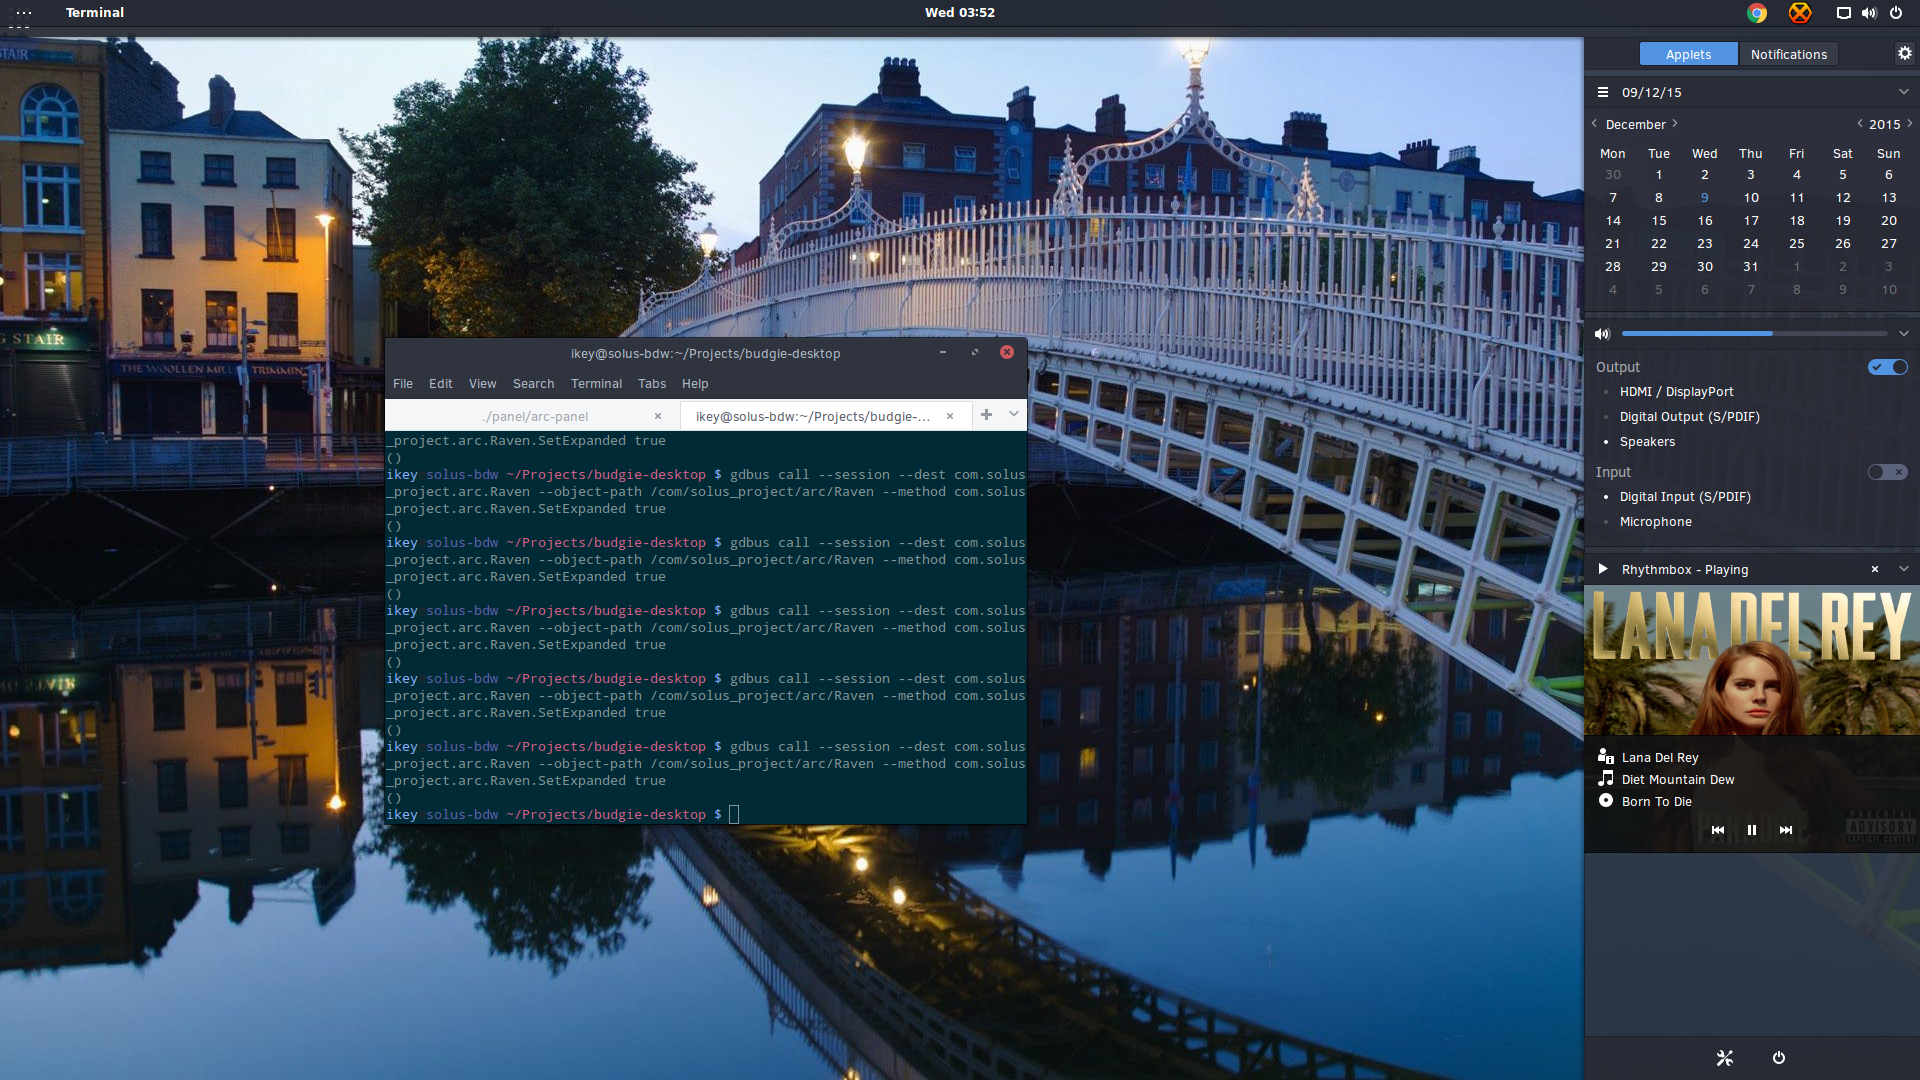Collapse the calendar applet chevron
This screenshot has height=1080, width=1920.
[x=1904, y=92]
